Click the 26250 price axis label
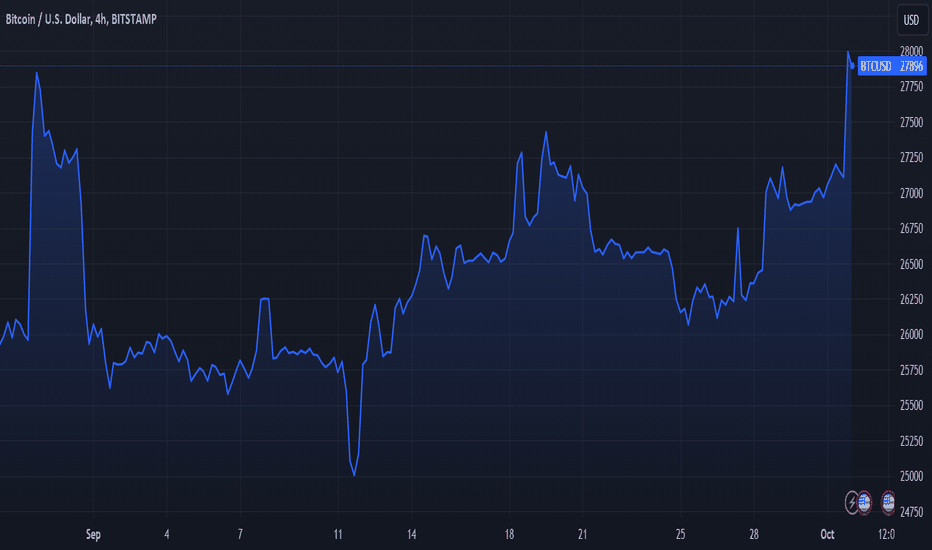 pyautogui.click(x=911, y=299)
